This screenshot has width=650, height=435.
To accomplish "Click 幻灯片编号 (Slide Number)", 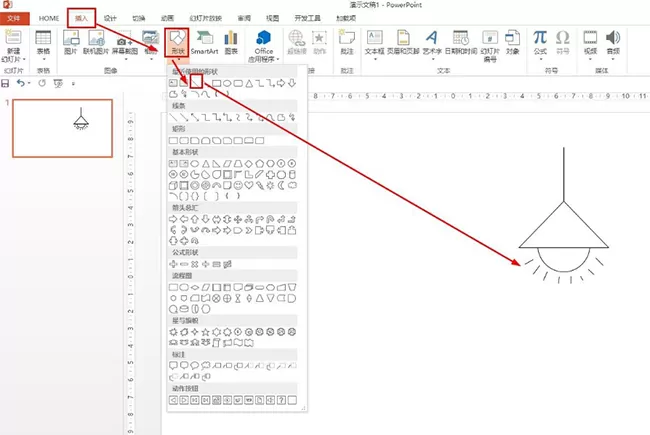I will coord(490,46).
